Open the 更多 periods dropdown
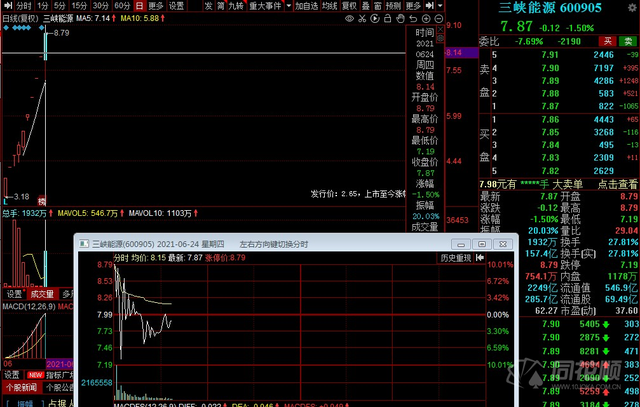This screenshot has height=407, width=640. pos(155,6)
